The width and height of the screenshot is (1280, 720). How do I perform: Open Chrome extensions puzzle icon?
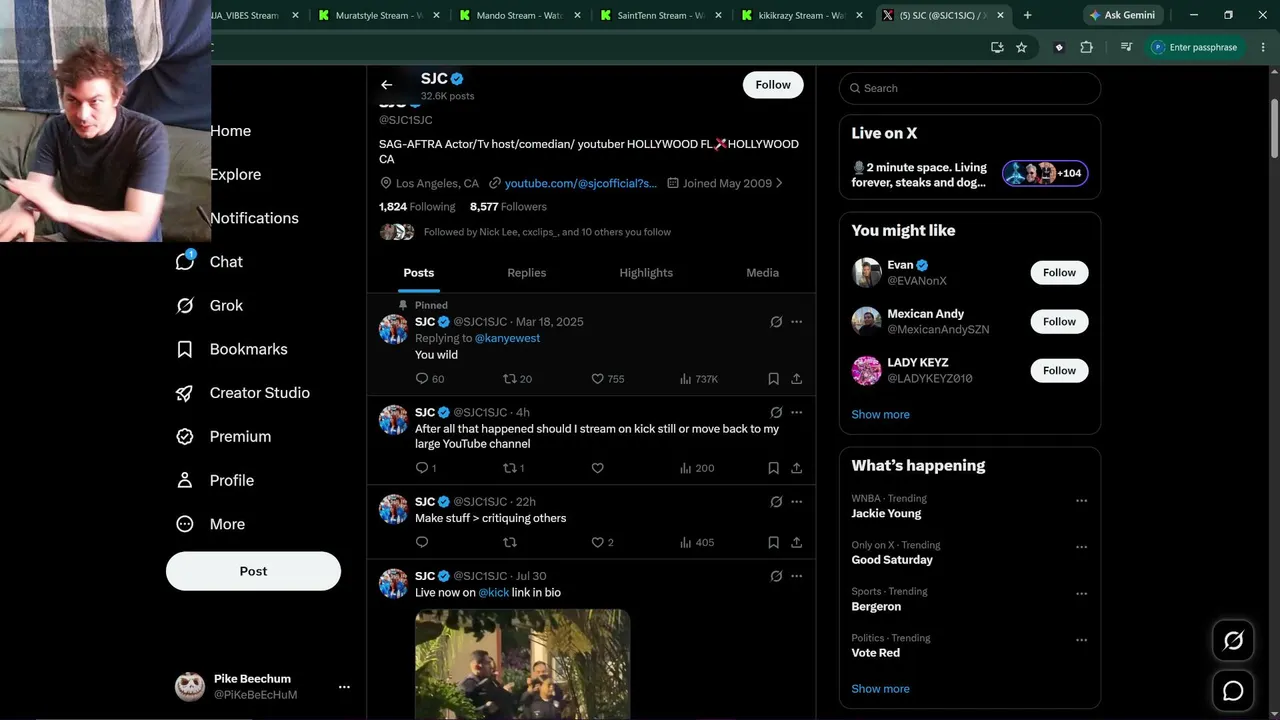1086,47
